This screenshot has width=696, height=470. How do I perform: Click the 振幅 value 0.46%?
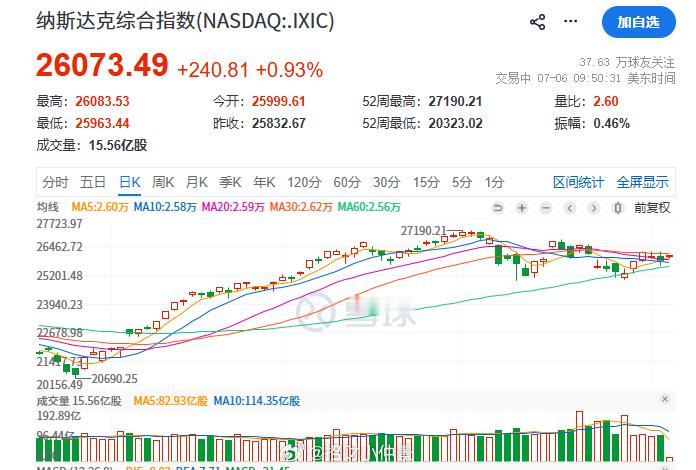(612, 123)
